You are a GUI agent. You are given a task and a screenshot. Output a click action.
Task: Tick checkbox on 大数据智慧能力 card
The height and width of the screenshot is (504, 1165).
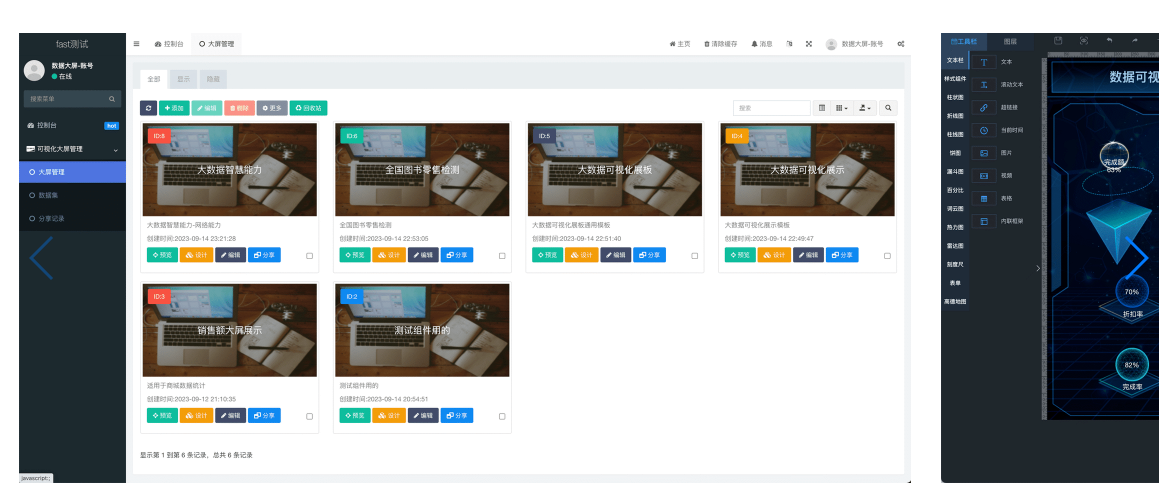pos(310,256)
